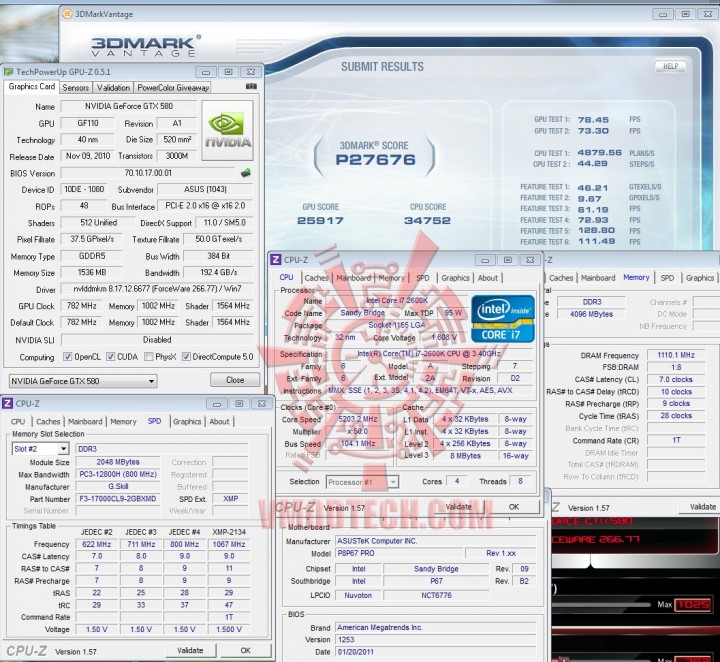
Task: Enable the PhysX checkbox
Action: [148, 357]
